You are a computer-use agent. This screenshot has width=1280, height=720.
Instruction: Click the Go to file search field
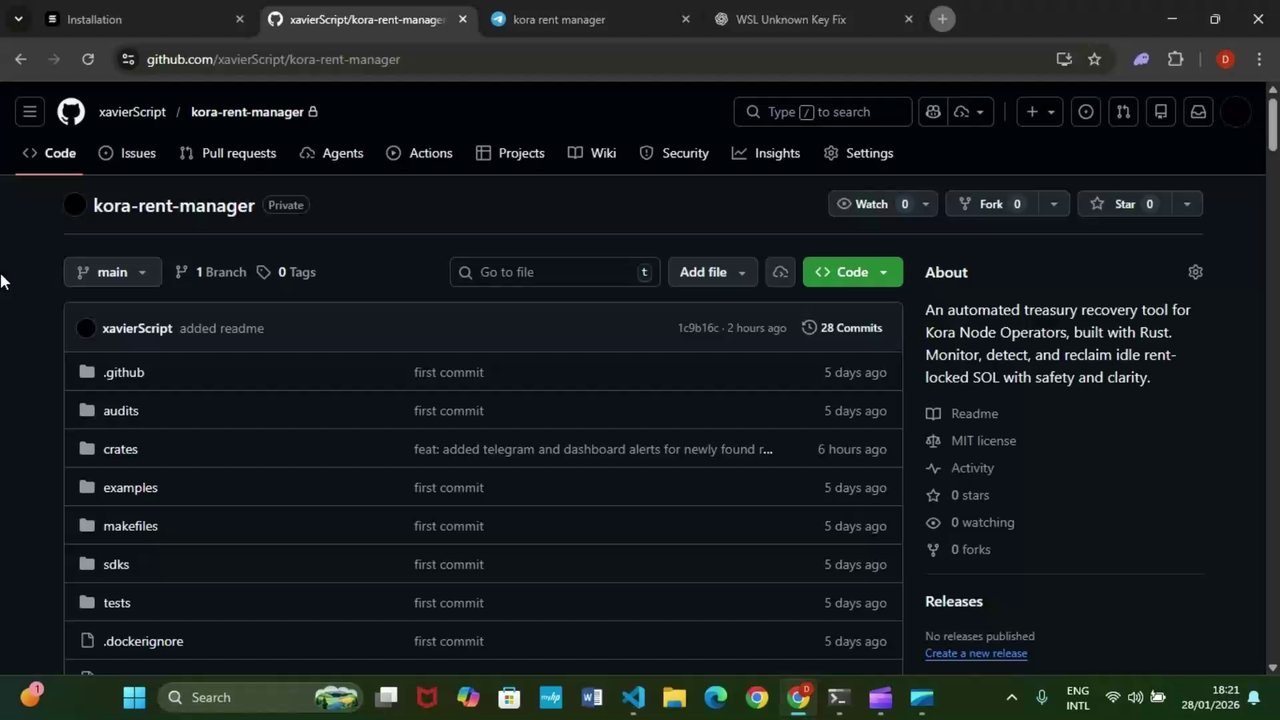pyautogui.click(x=555, y=272)
